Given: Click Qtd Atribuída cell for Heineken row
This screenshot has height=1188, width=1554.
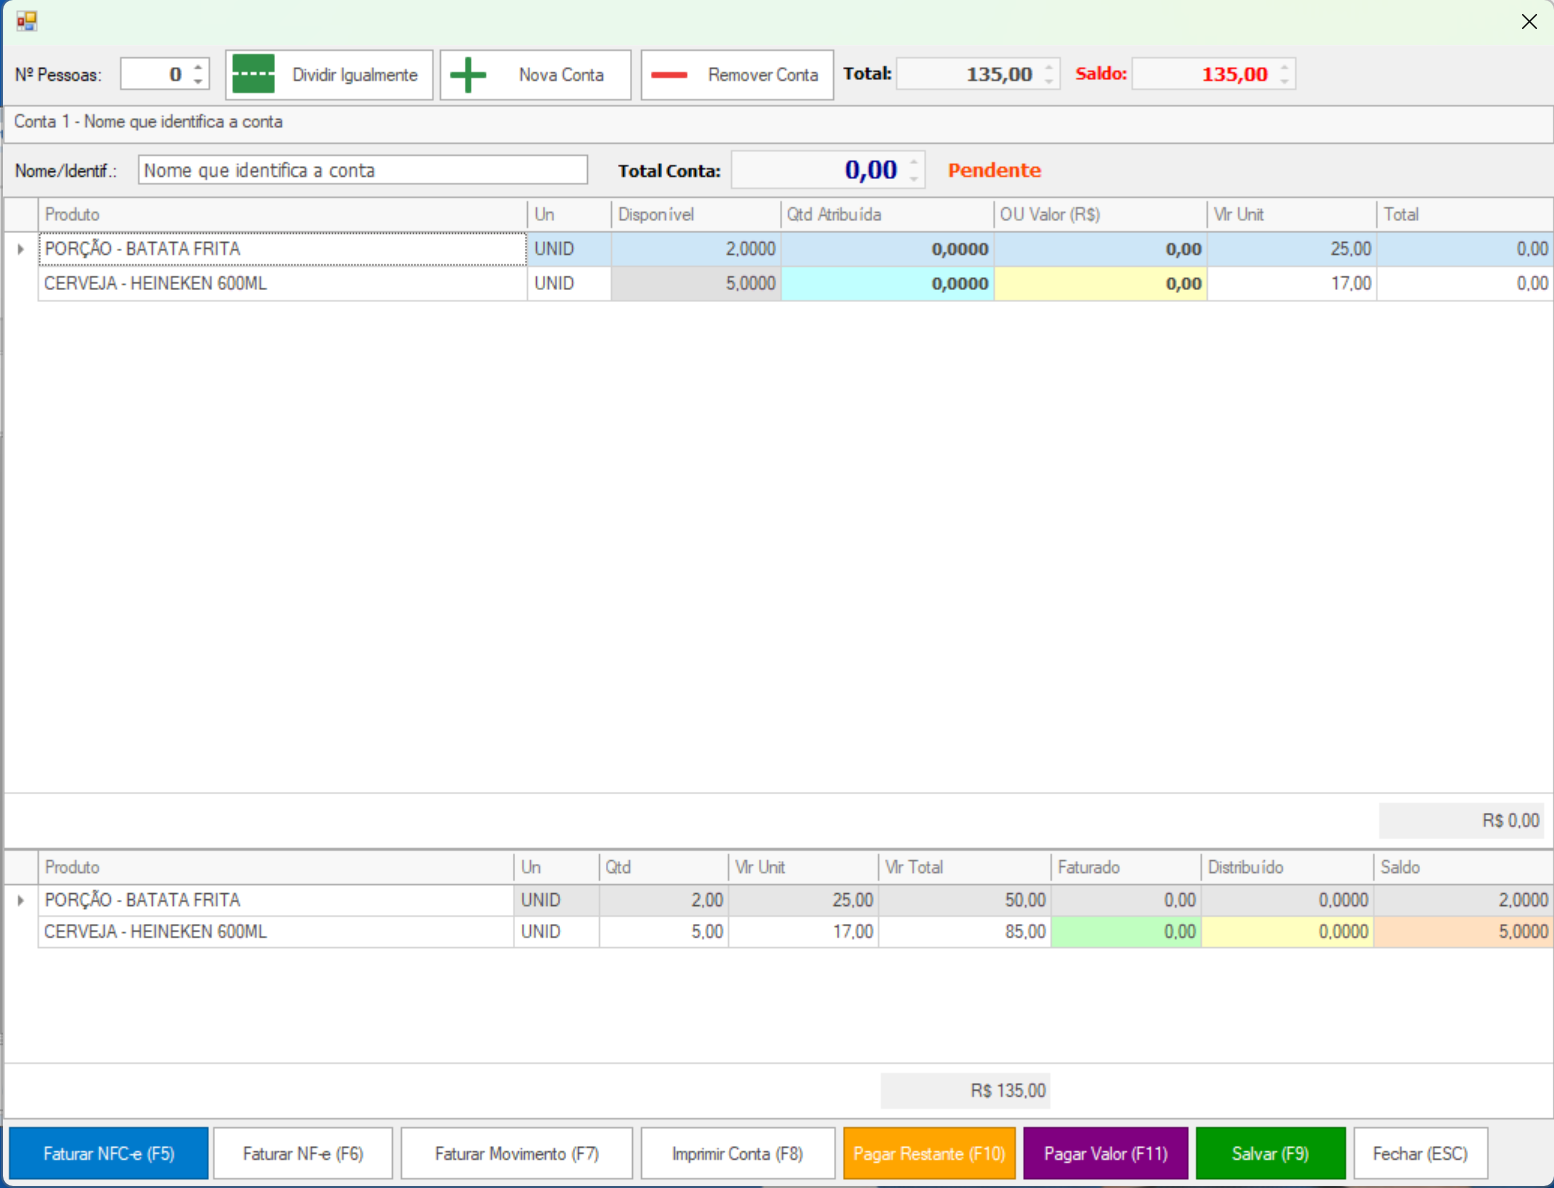Looking at the screenshot, I should pos(887,284).
